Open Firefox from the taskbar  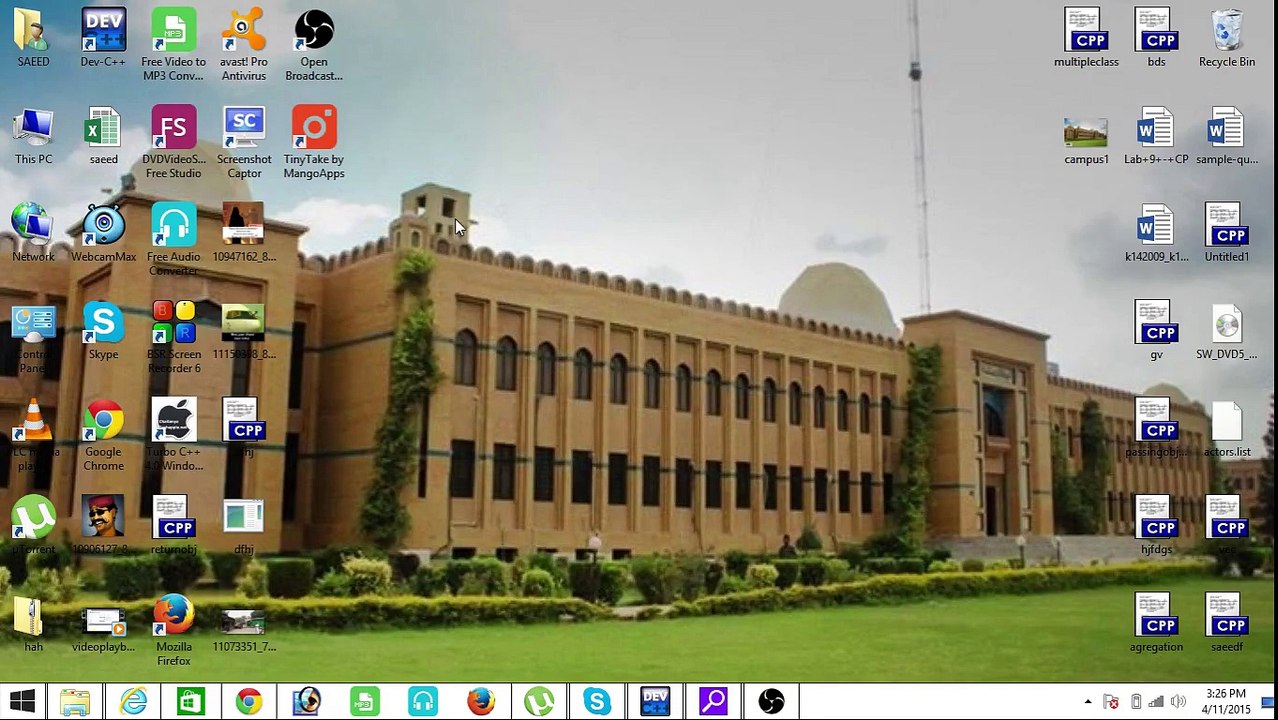click(481, 701)
